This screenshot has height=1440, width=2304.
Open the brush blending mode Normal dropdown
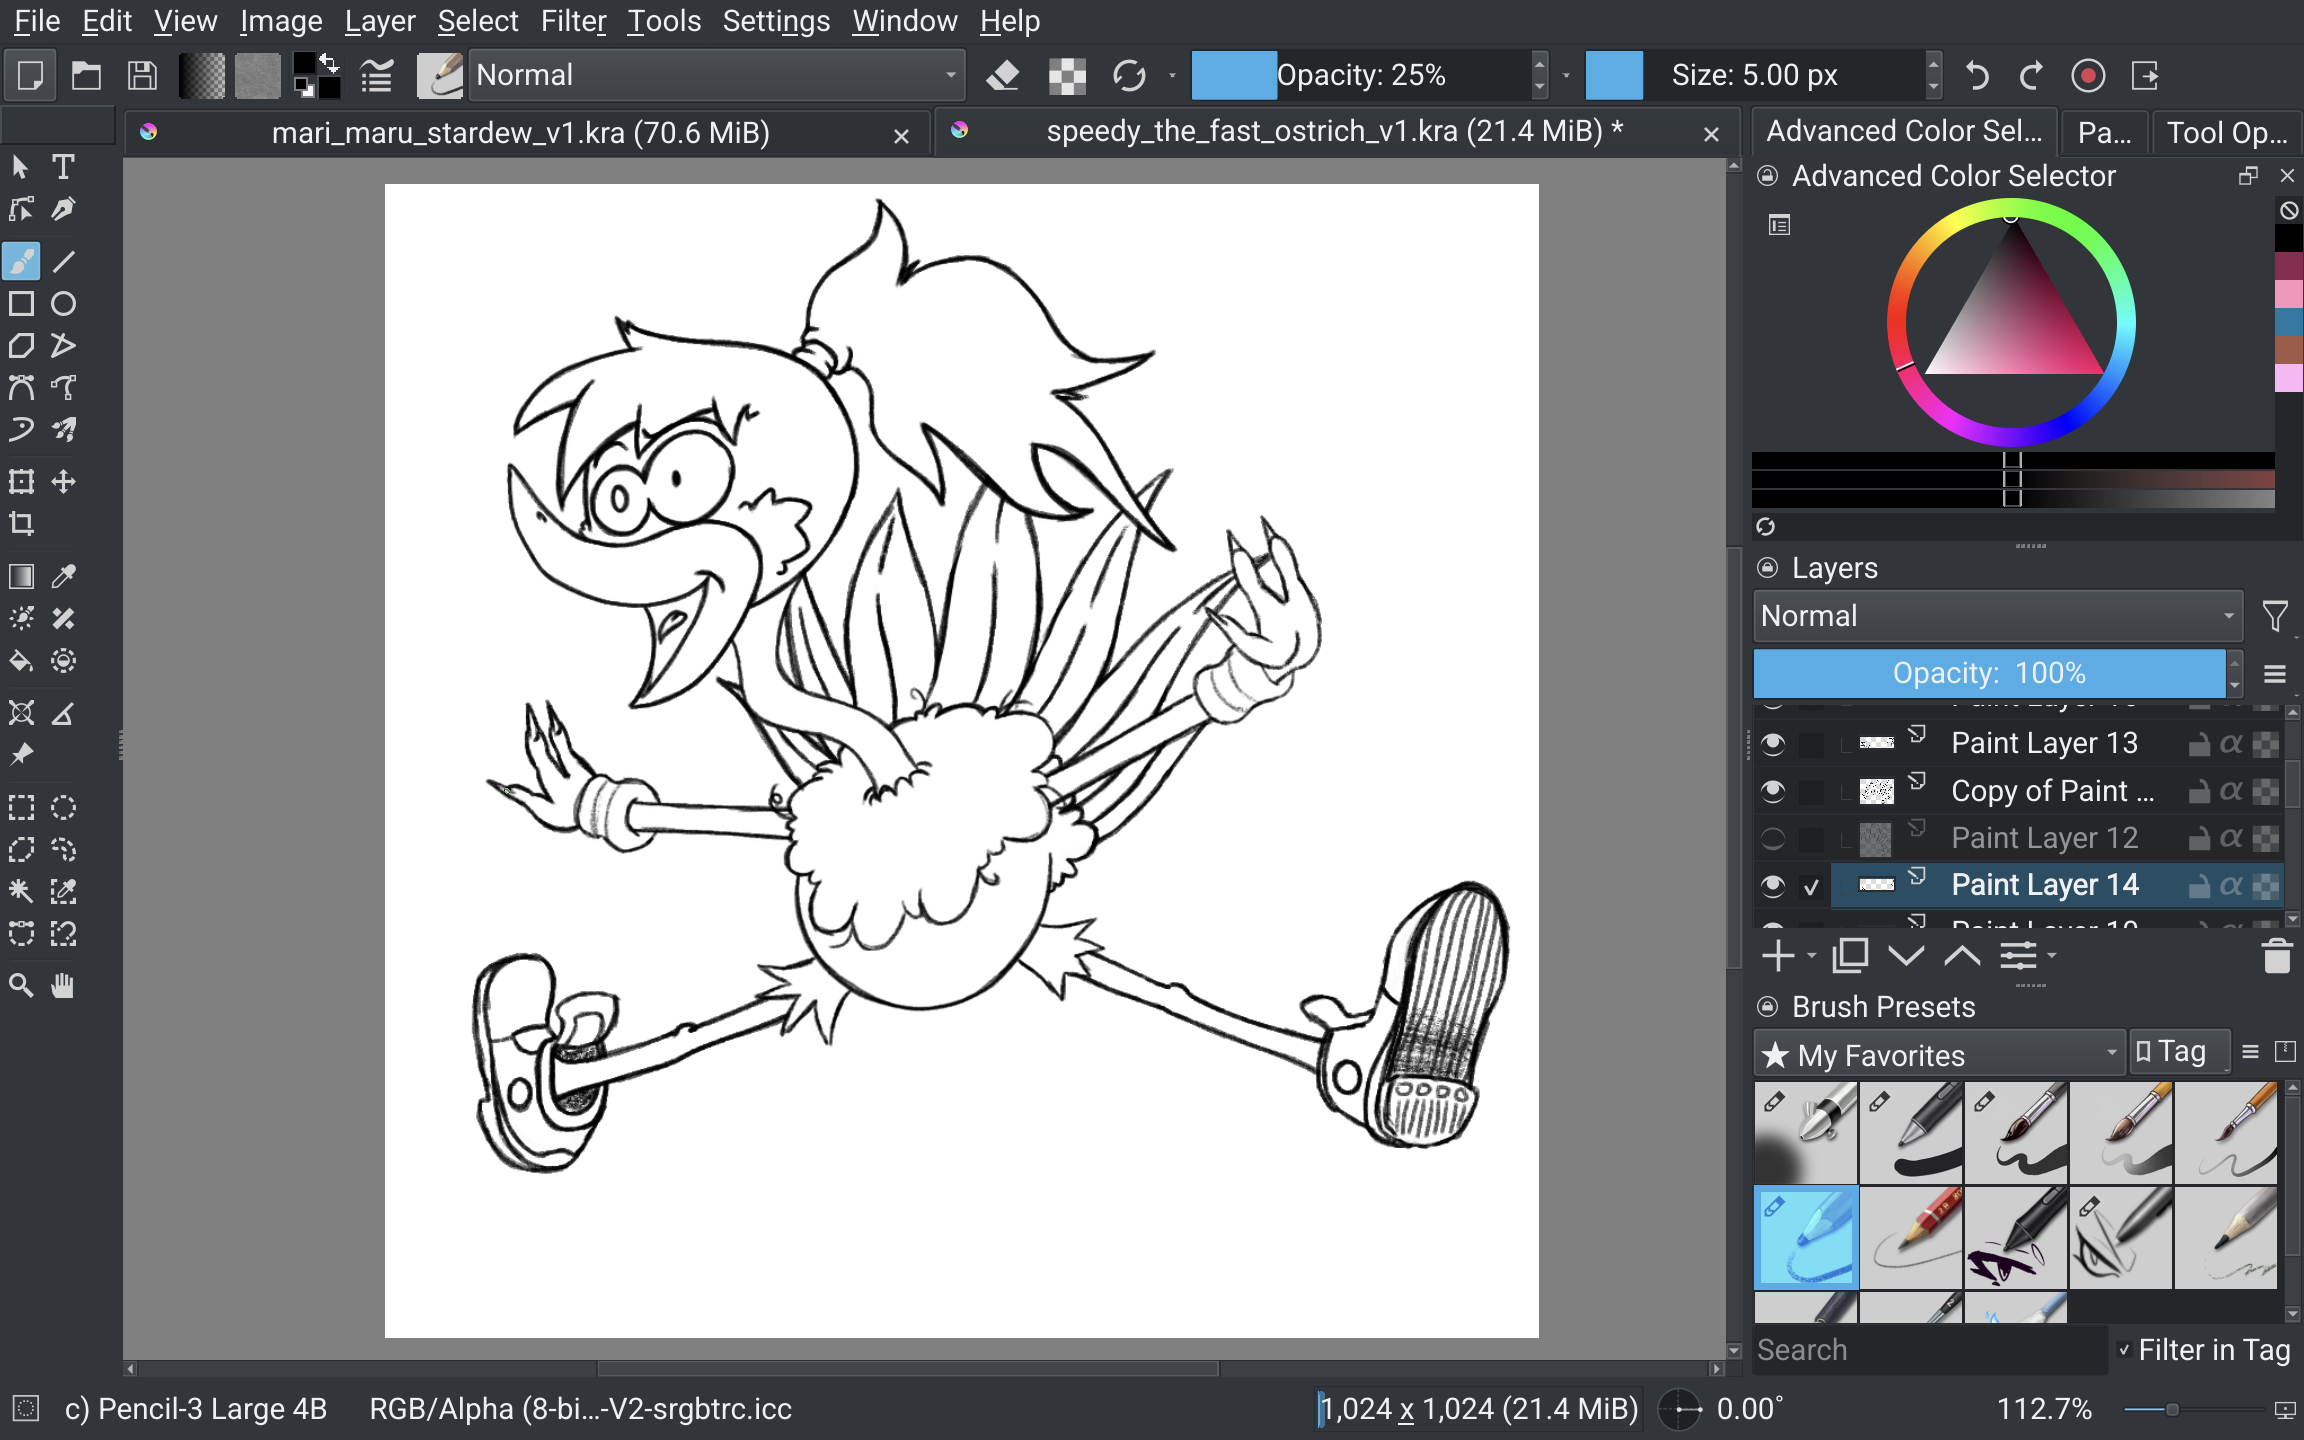716,76
